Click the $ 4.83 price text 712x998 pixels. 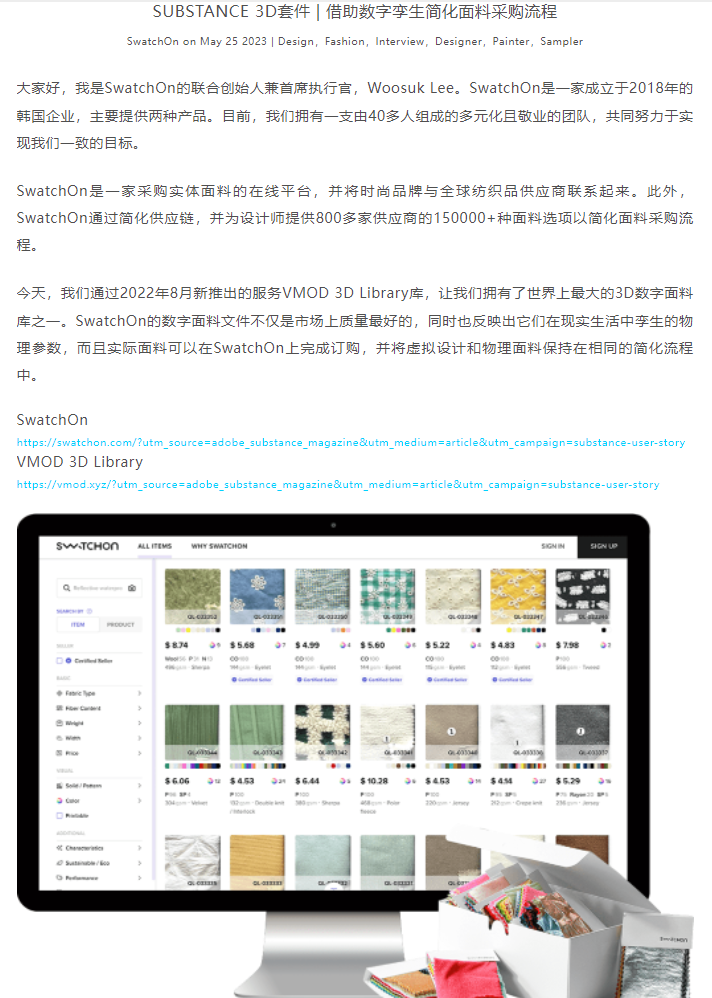pyautogui.click(x=503, y=645)
